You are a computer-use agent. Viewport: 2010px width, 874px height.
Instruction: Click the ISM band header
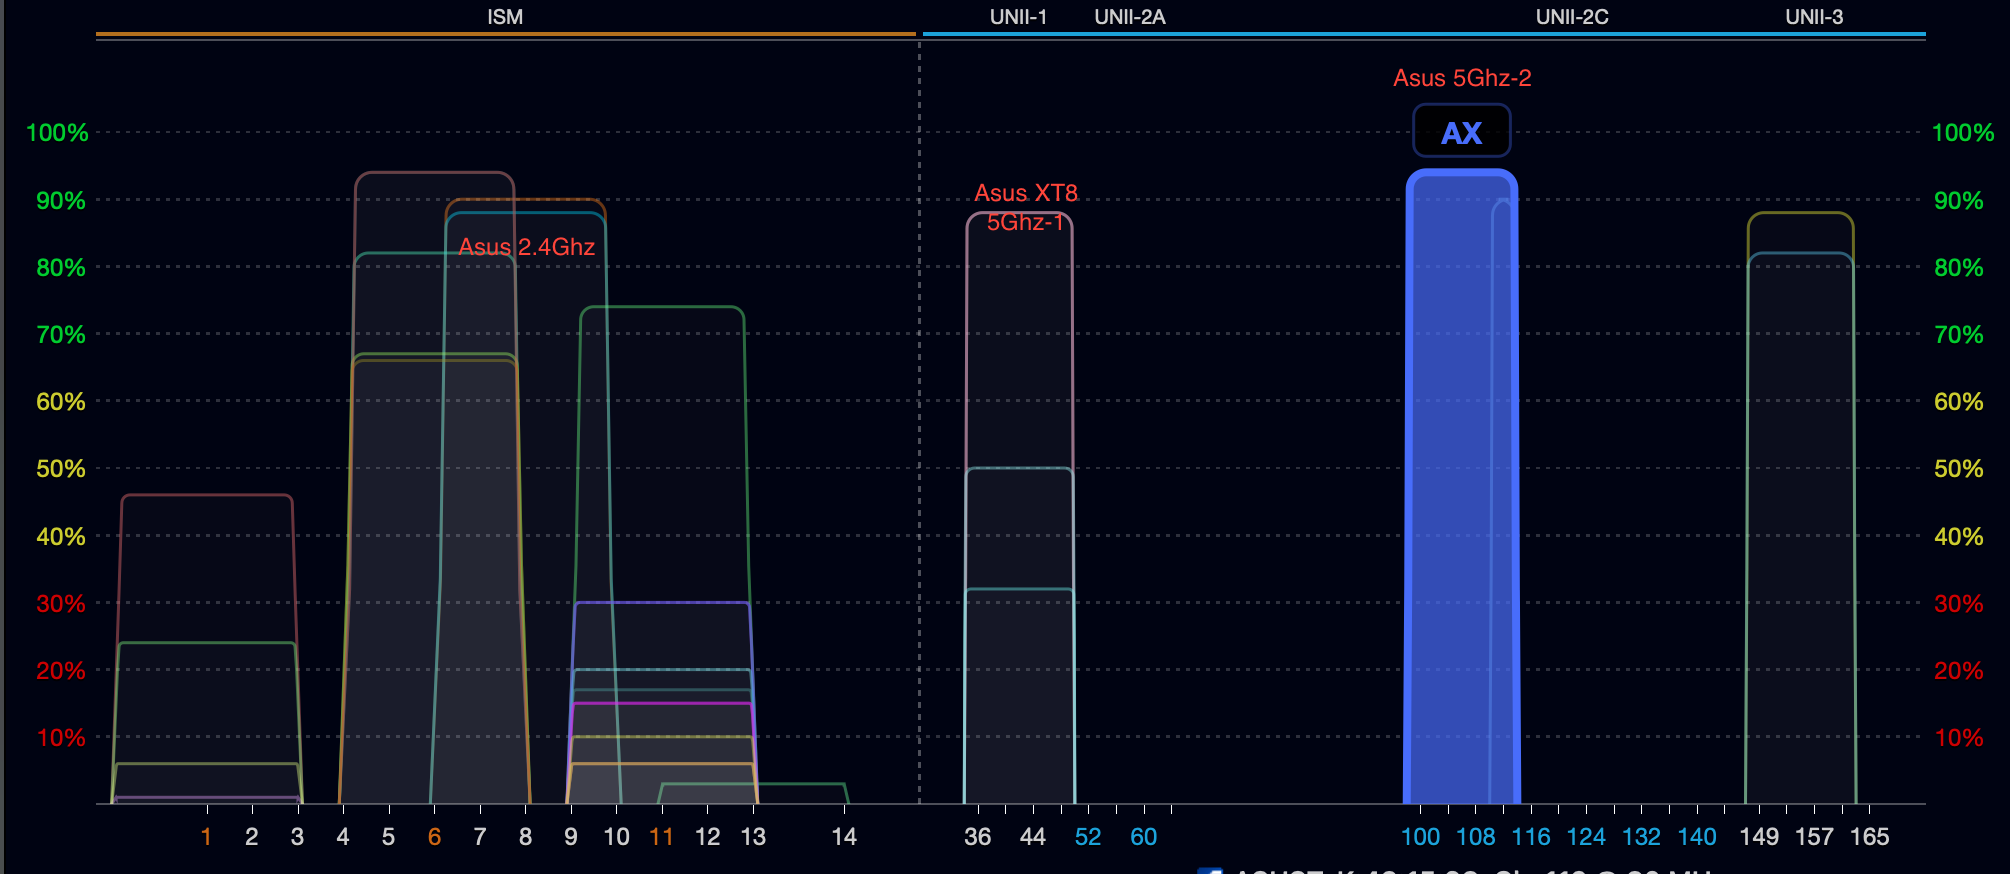click(x=505, y=17)
